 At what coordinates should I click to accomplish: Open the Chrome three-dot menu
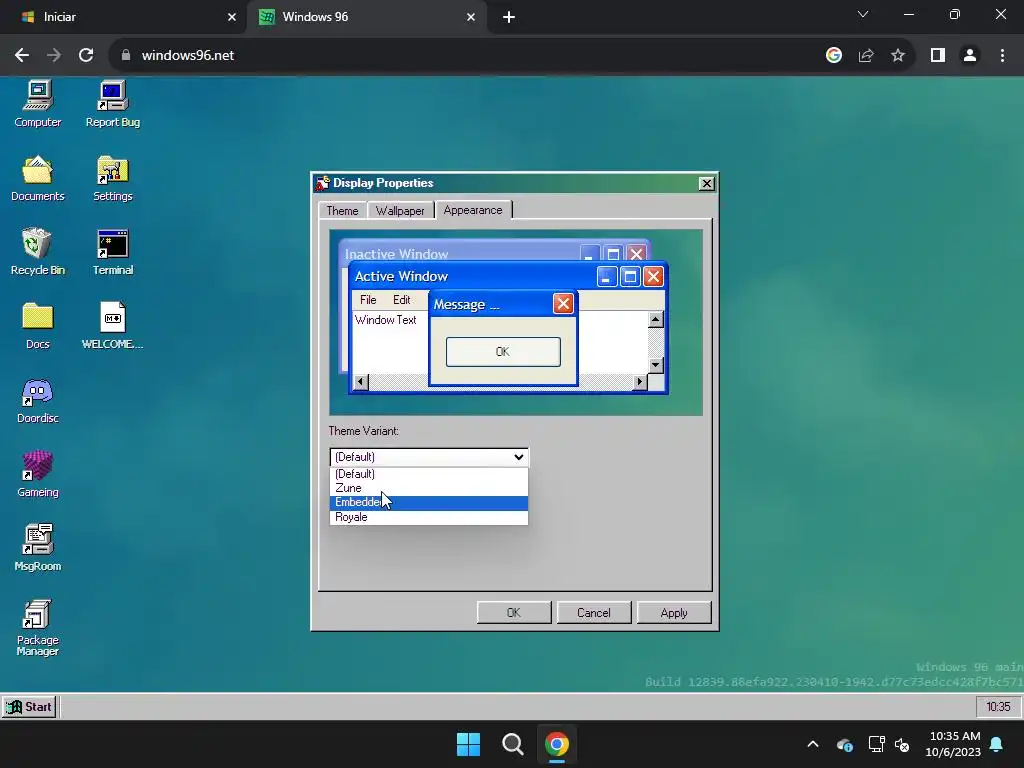pos(1002,56)
